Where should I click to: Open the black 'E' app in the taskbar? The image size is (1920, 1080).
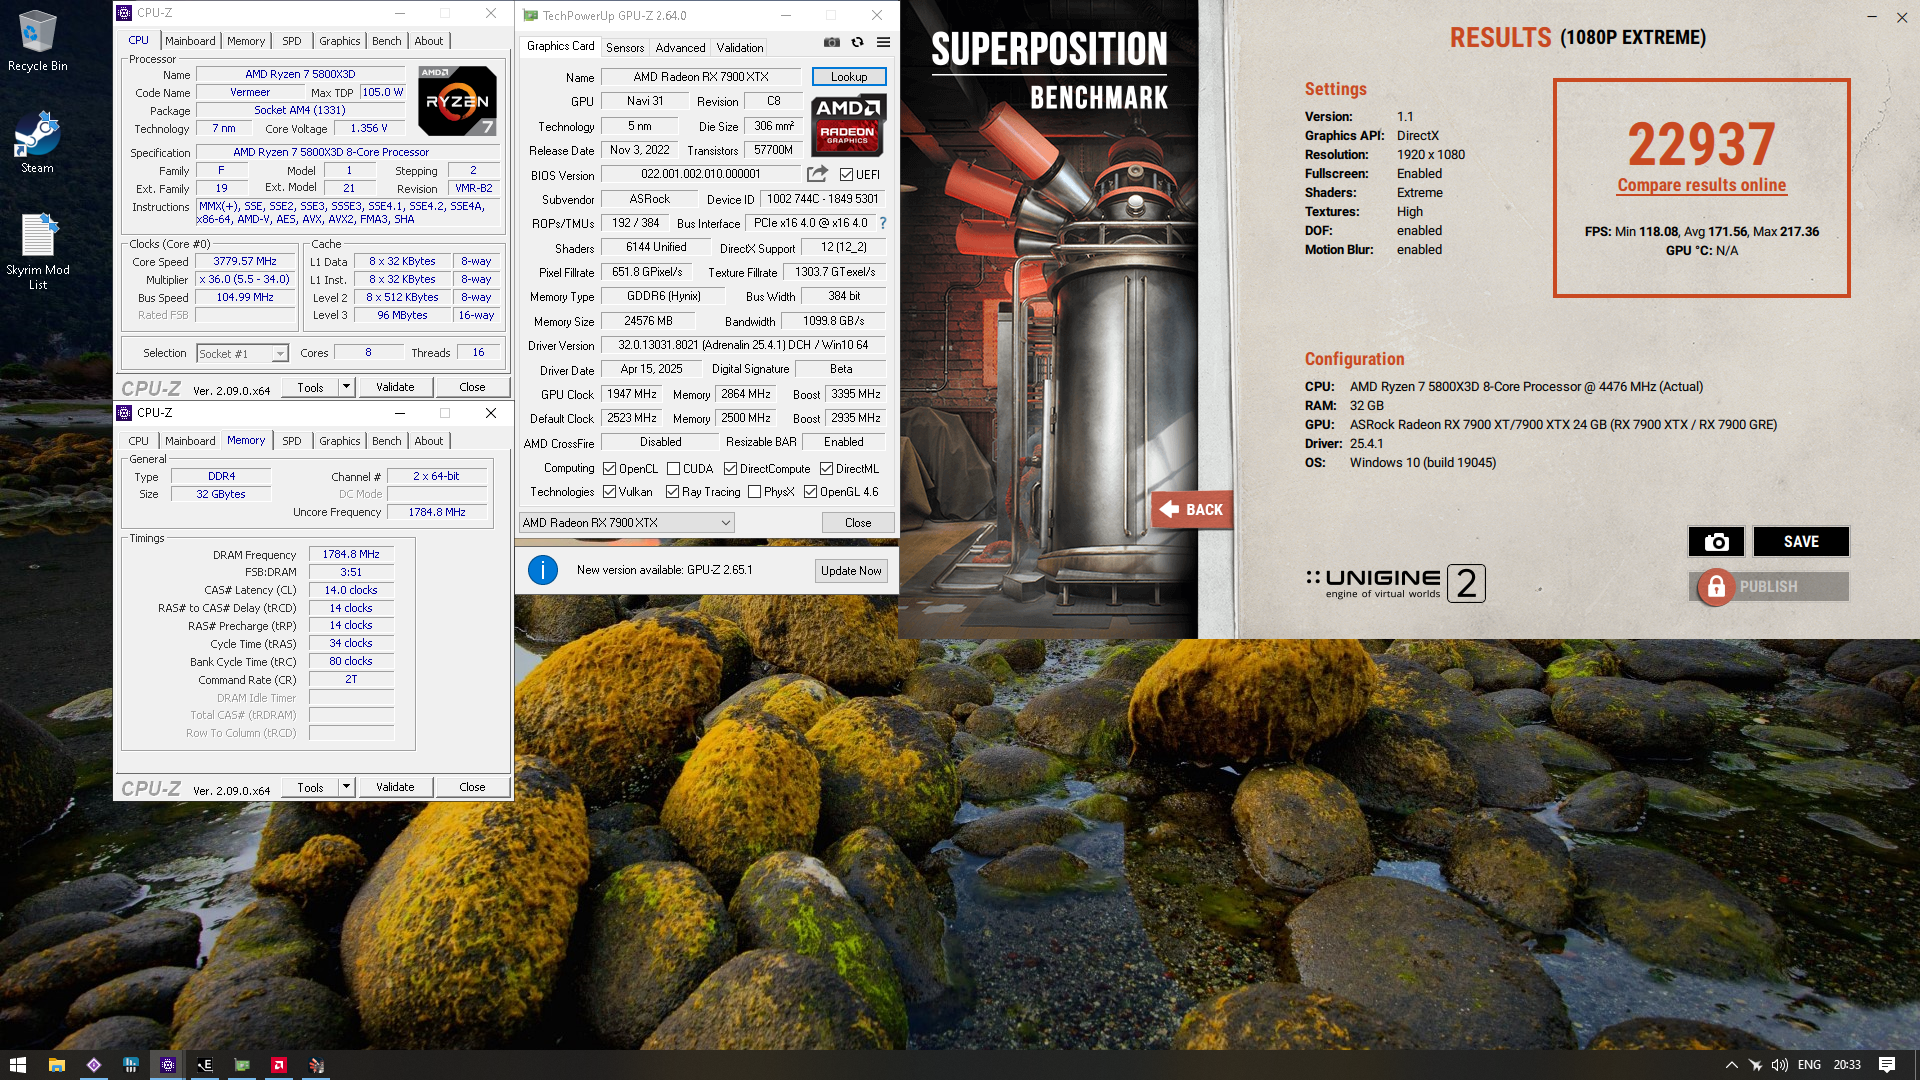(x=204, y=1065)
